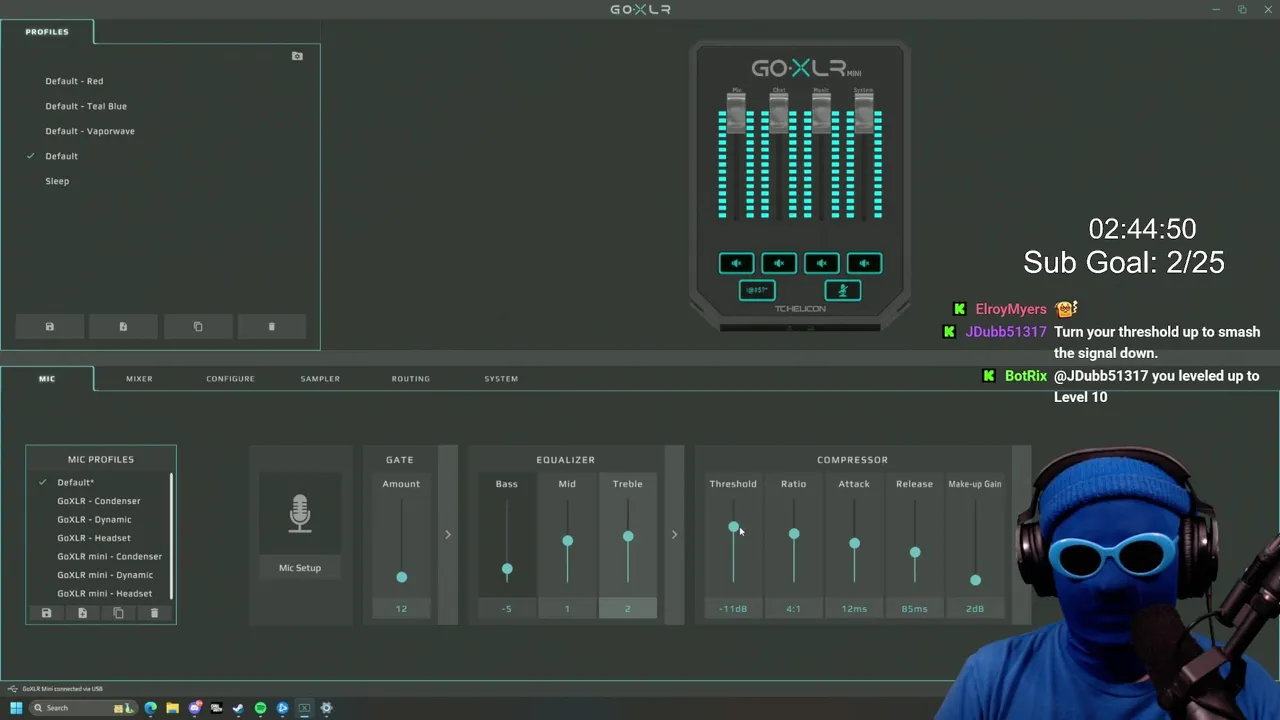The height and width of the screenshot is (720, 1280).
Task: Select the Mic tab
Action: (47, 379)
